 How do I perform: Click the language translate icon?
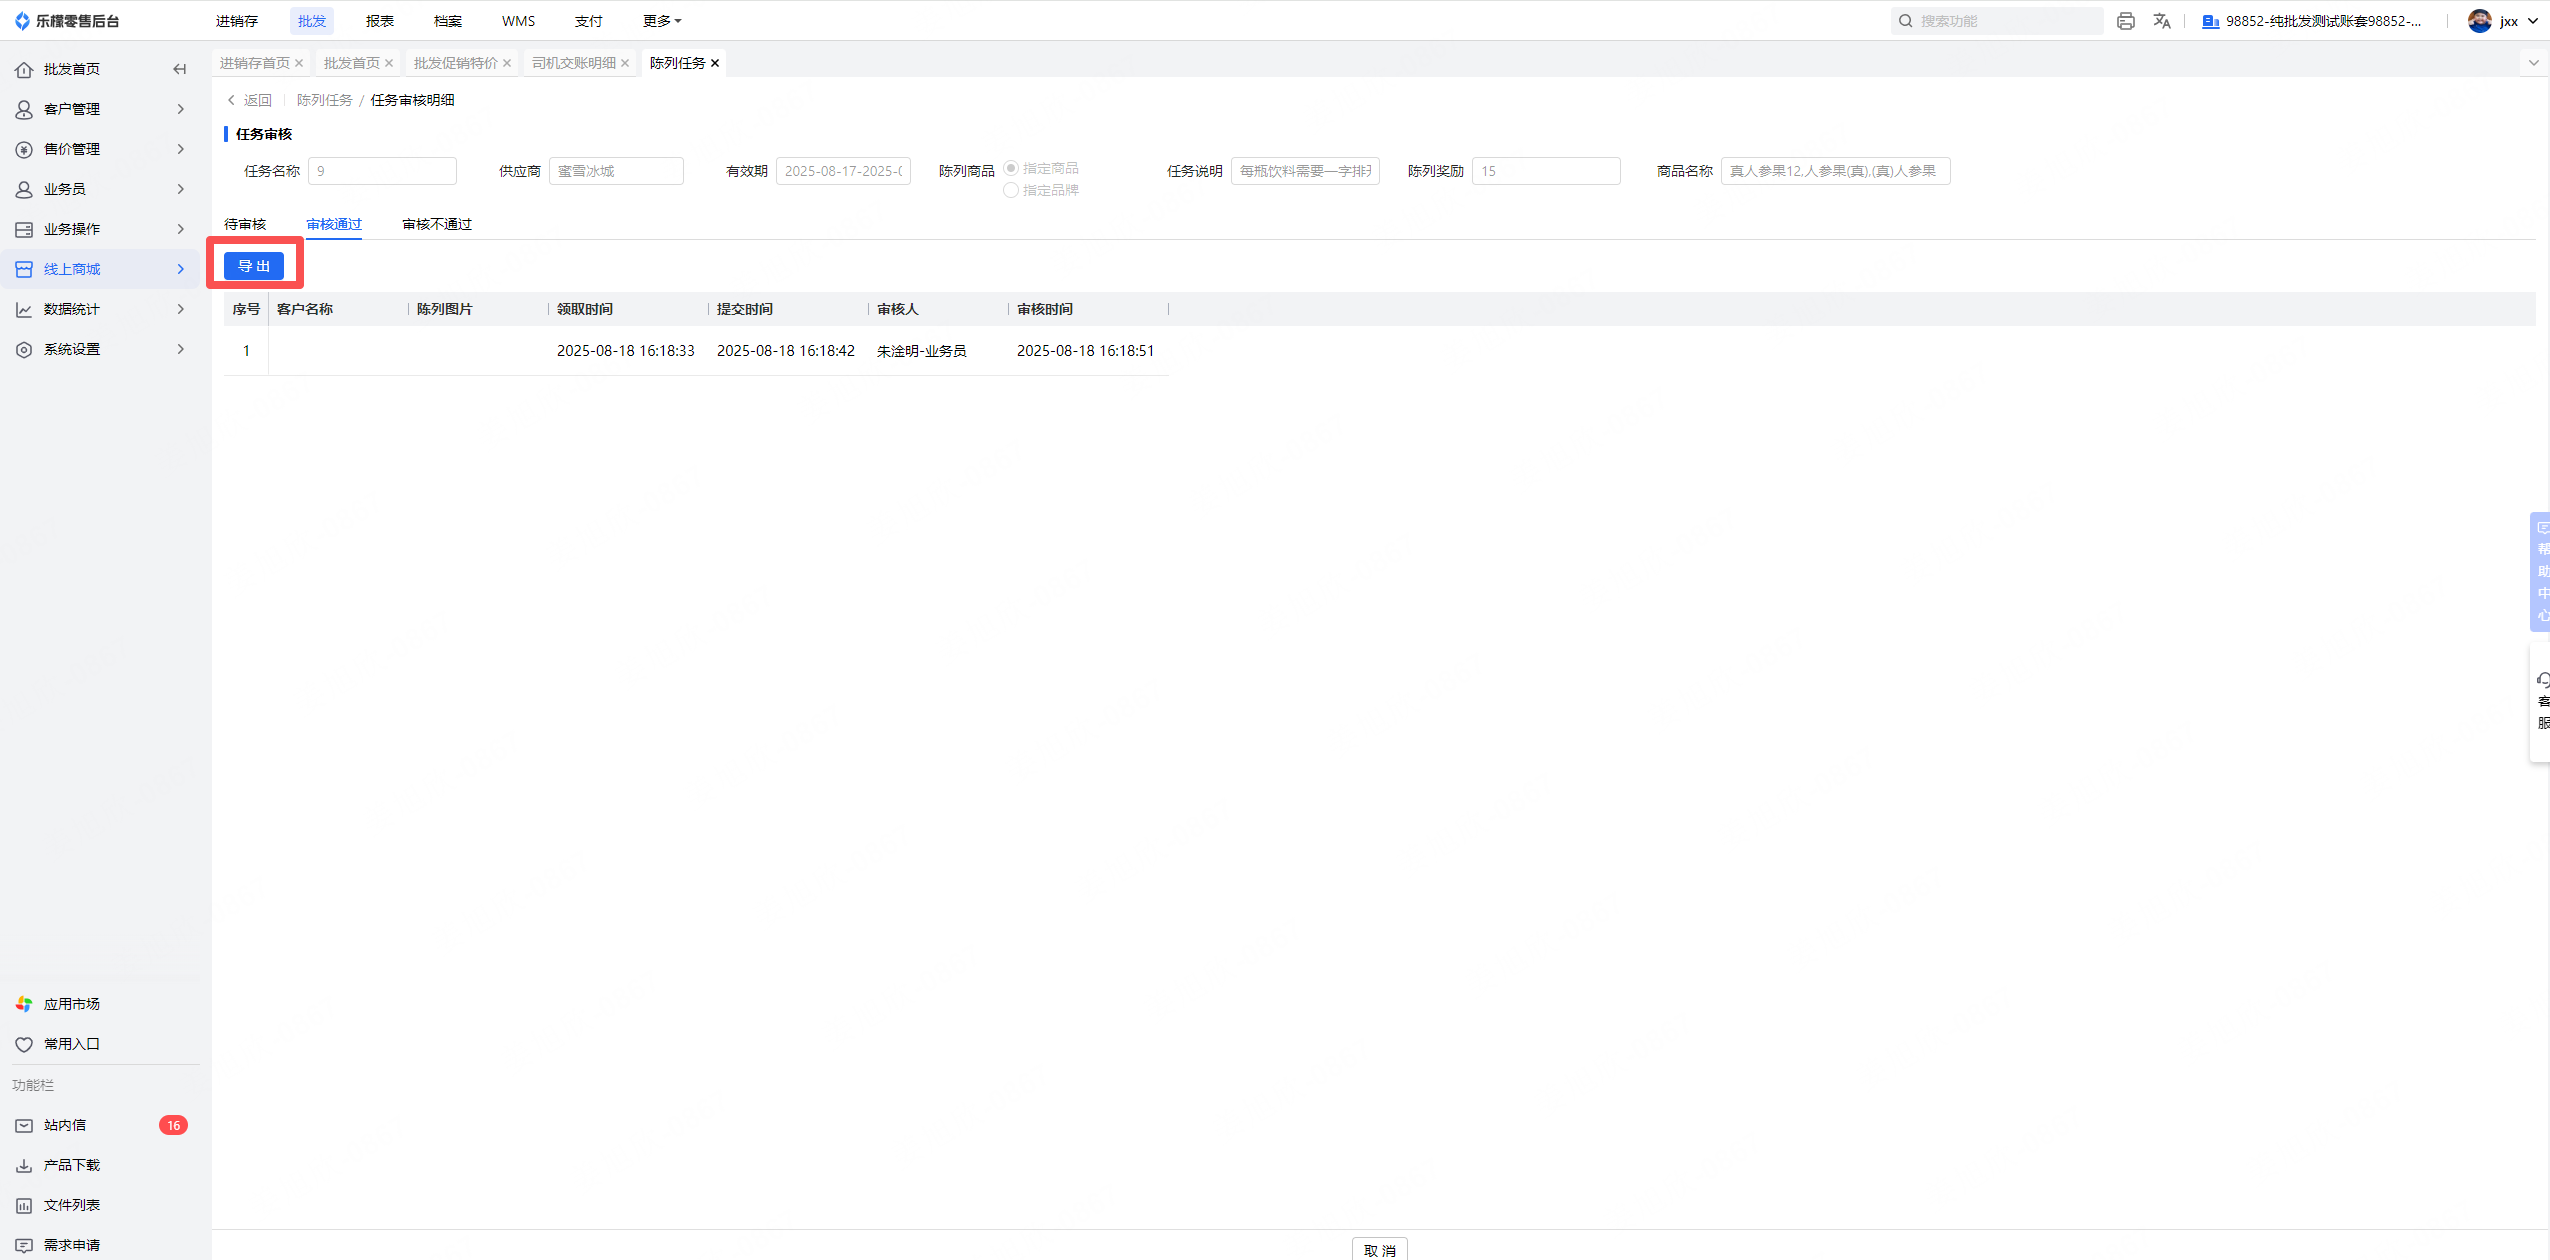click(2162, 21)
